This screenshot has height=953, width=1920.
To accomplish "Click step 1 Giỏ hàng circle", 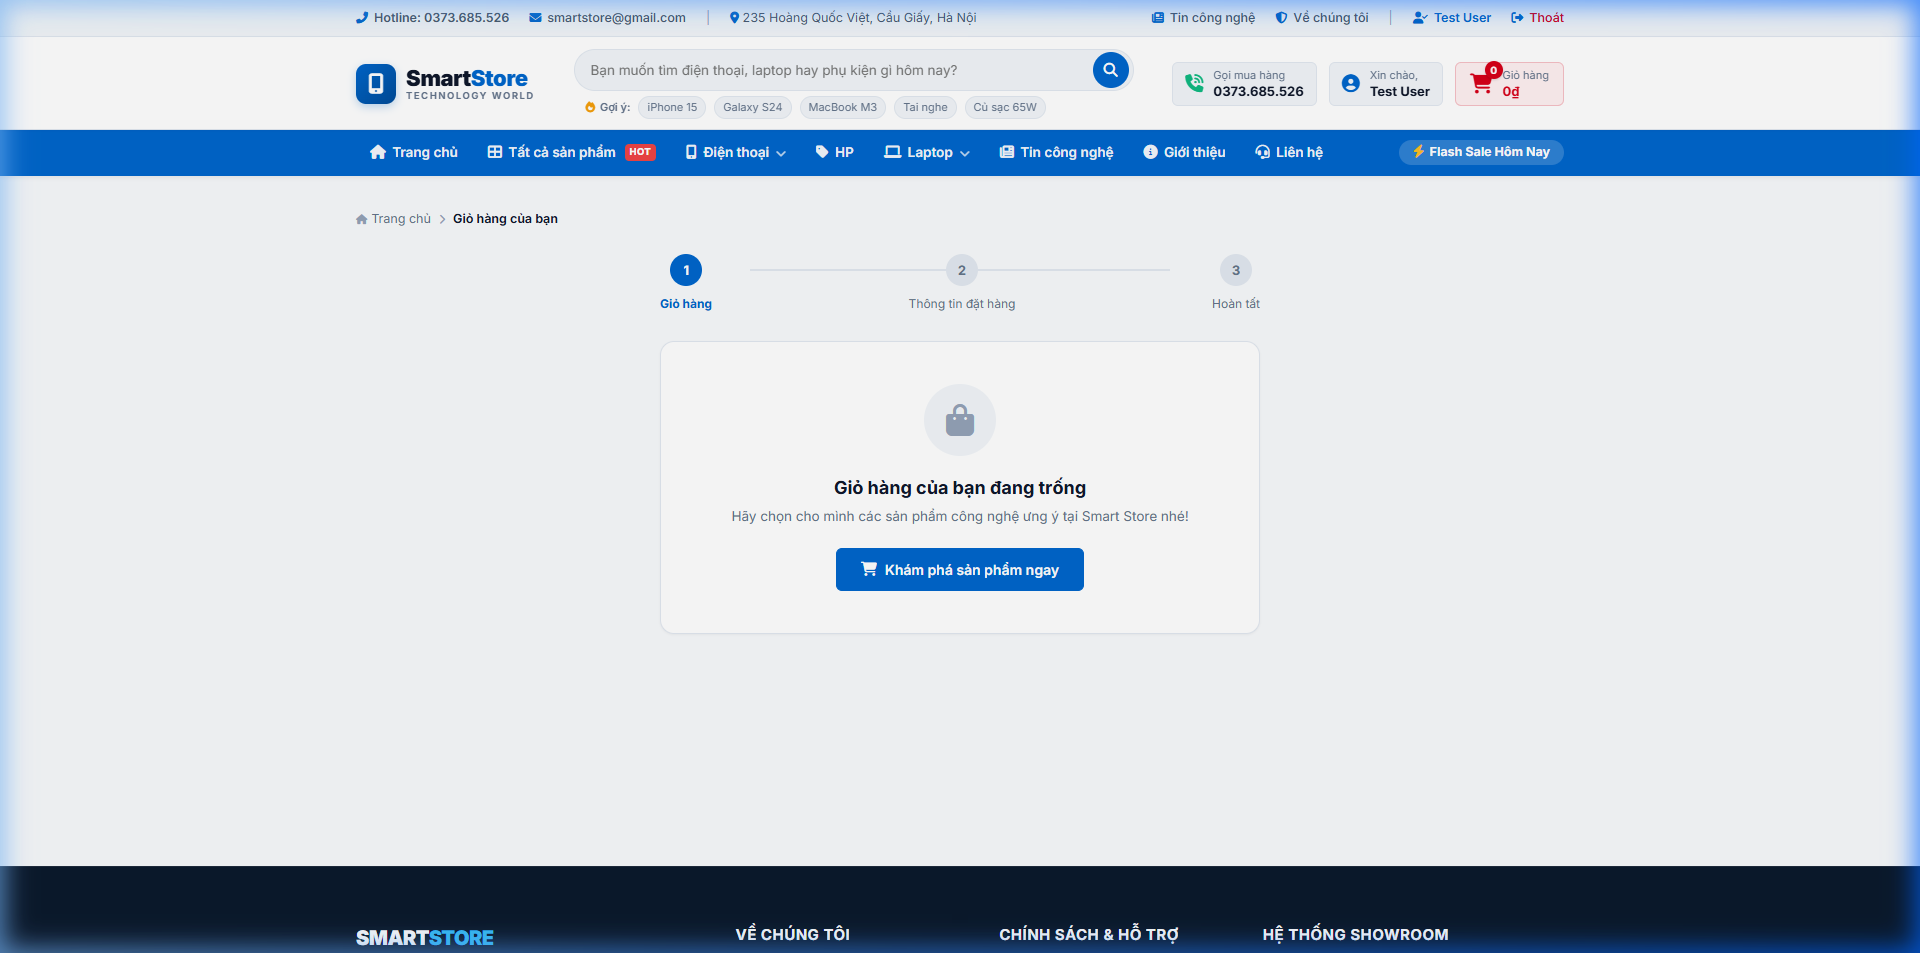I will (x=686, y=270).
